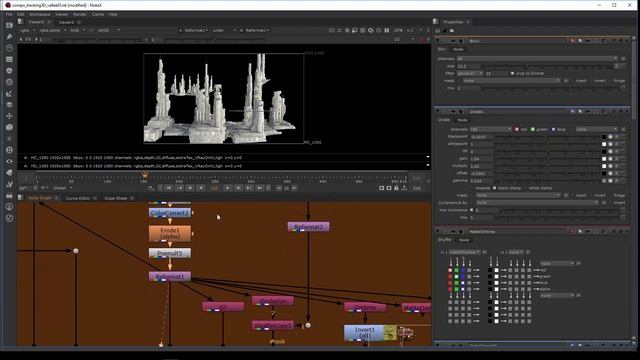Switch to the Curve Editor tab
This screenshot has height=360, width=640.
(78, 198)
